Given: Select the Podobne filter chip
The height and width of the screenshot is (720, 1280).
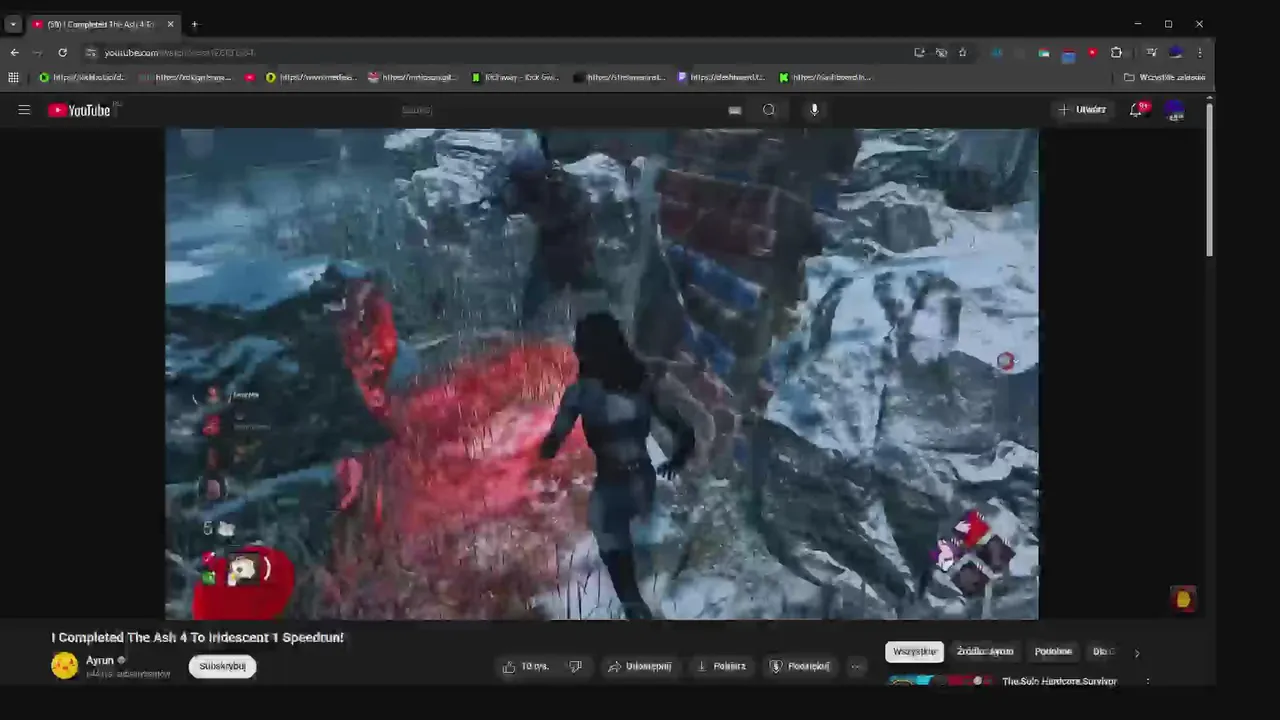Looking at the screenshot, I should (1053, 651).
